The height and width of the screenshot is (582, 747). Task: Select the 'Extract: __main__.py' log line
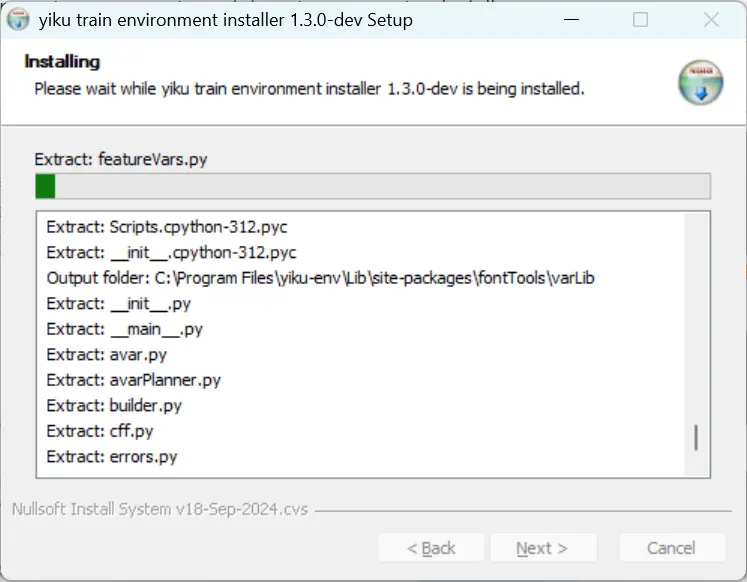point(125,329)
